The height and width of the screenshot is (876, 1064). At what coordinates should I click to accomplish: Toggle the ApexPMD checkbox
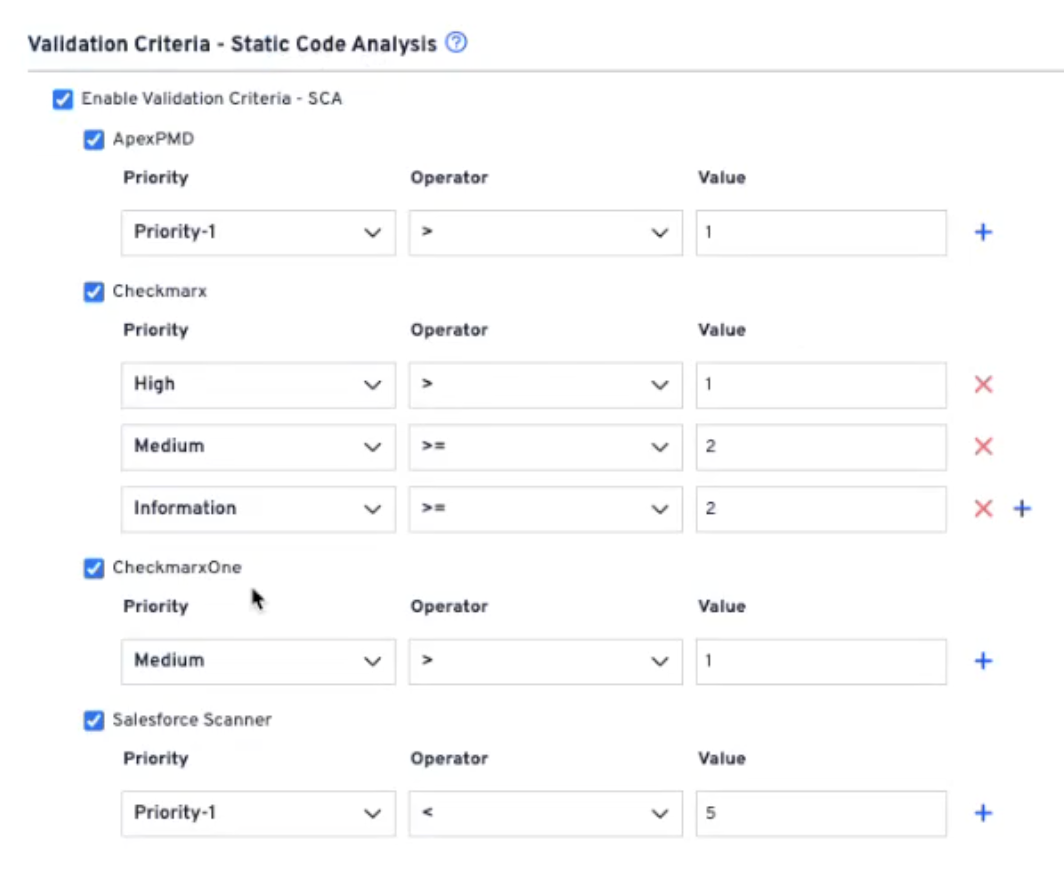(x=94, y=140)
